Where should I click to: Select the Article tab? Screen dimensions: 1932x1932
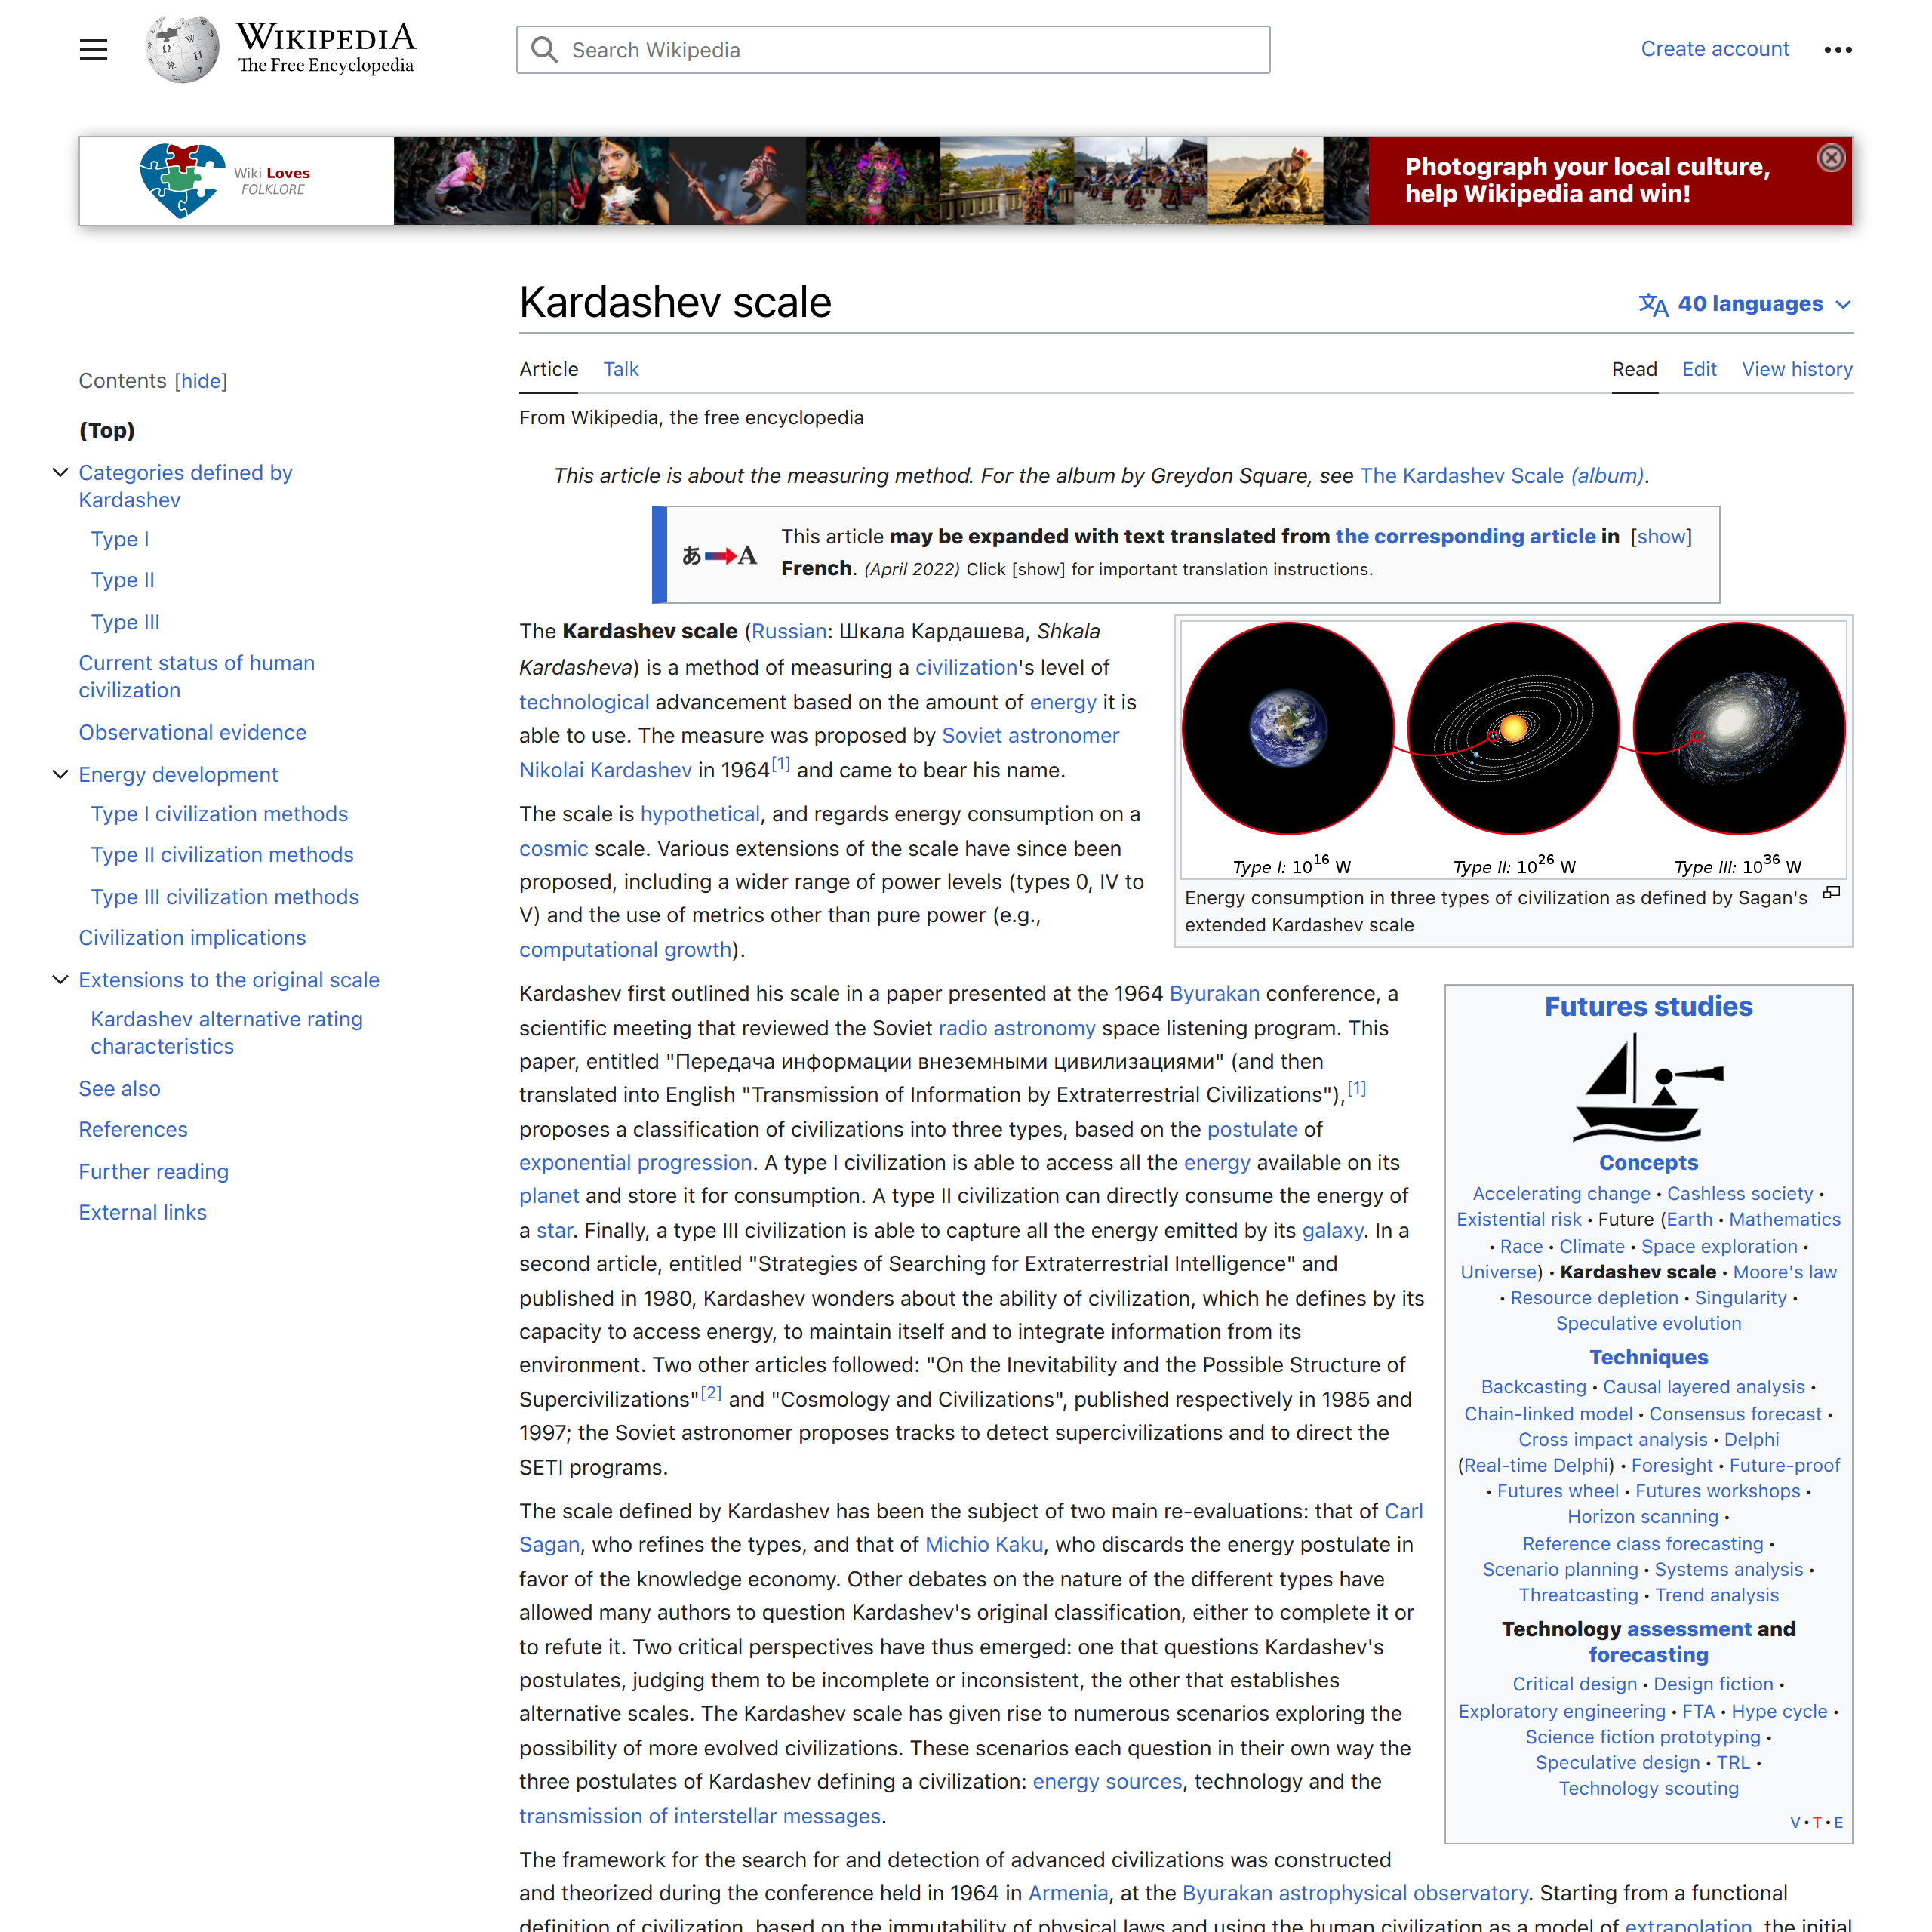point(548,369)
